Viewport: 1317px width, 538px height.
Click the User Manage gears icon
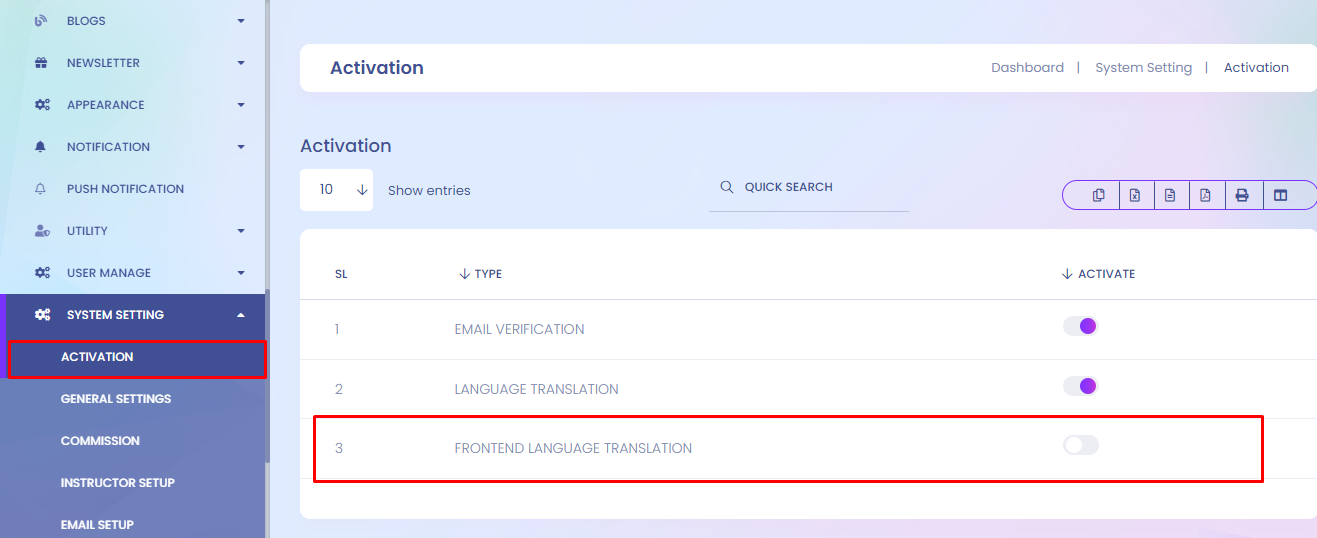(x=42, y=273)
